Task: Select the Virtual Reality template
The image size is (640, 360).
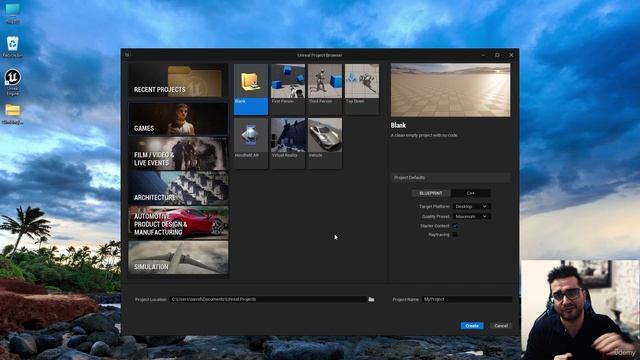Action: click(x=288, y=143)
